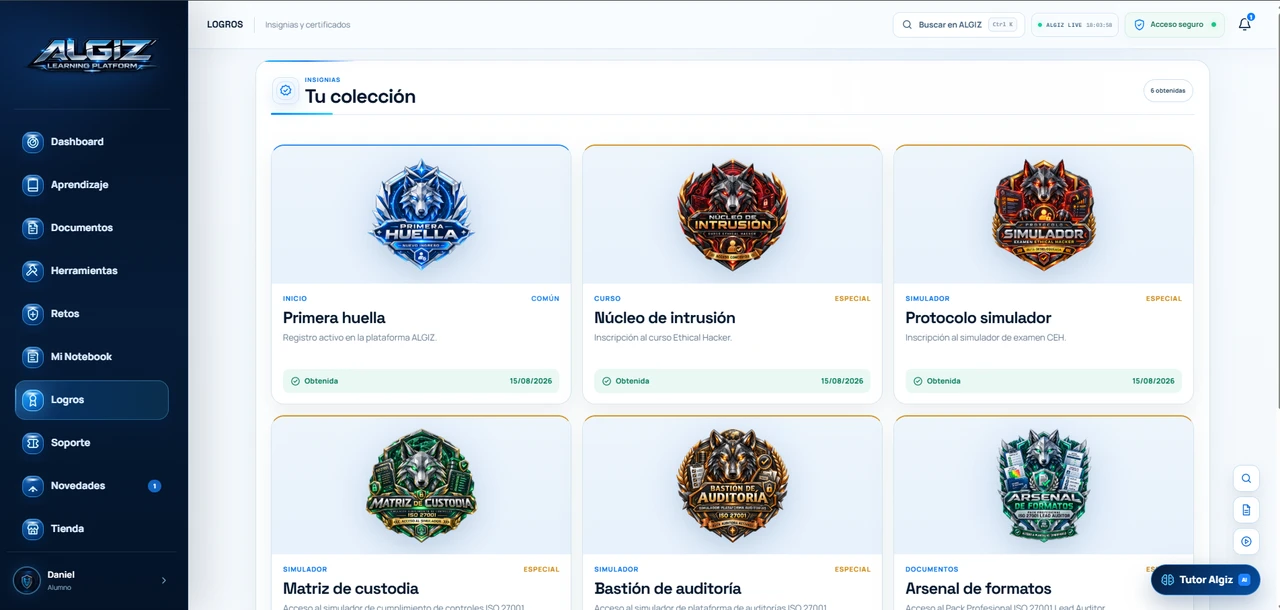Click the Tutor Algiz brain icon

point(1167,580)
